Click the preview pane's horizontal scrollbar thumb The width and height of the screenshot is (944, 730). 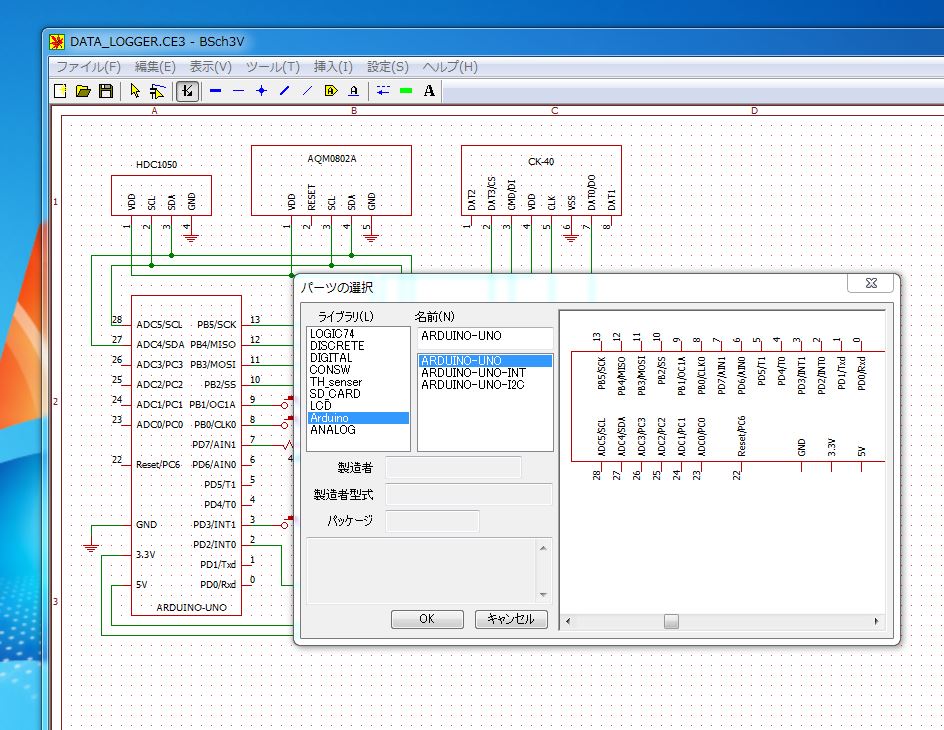click(x=671, y=621)
